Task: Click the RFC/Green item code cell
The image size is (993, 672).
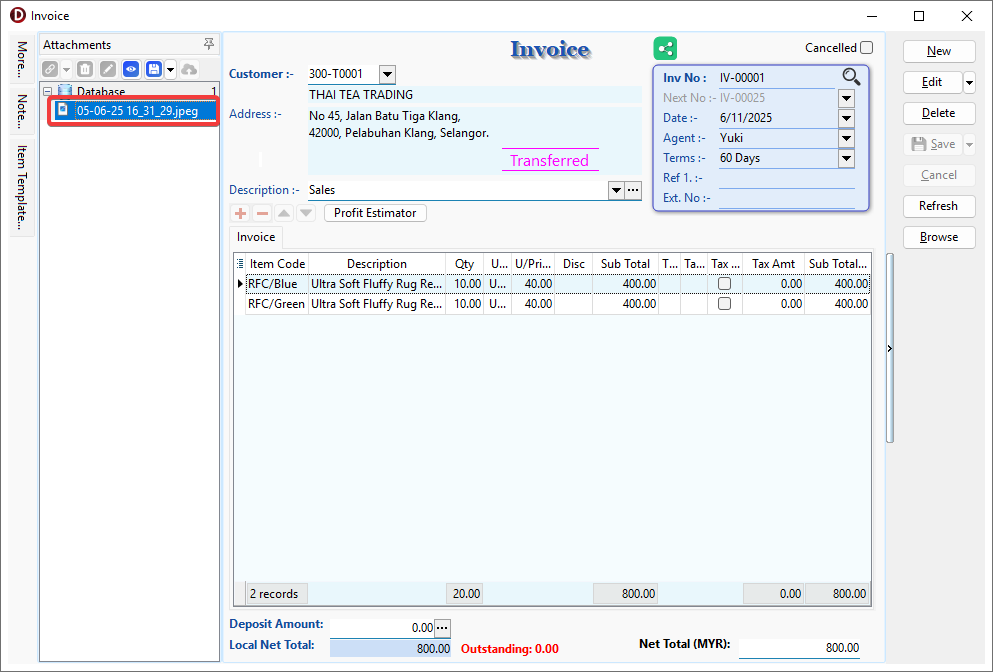Action: [x=277, y=304]
